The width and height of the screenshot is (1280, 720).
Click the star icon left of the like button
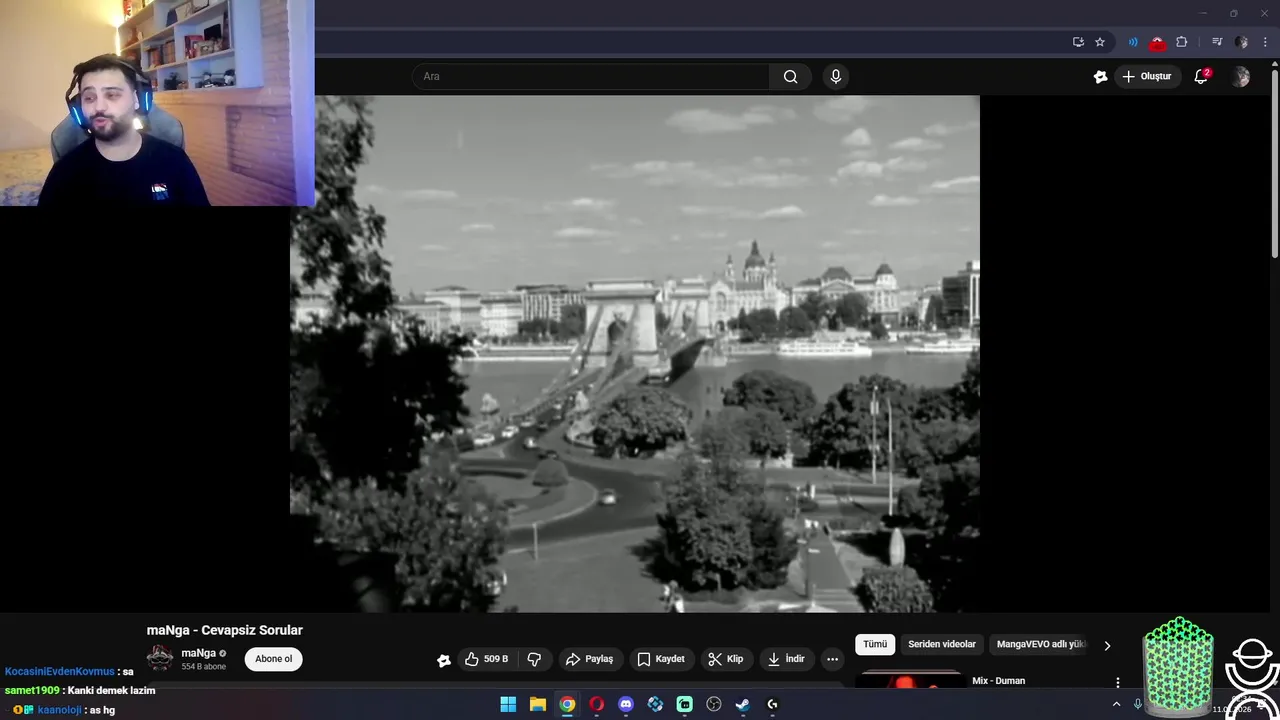click(x=444, y=660)
